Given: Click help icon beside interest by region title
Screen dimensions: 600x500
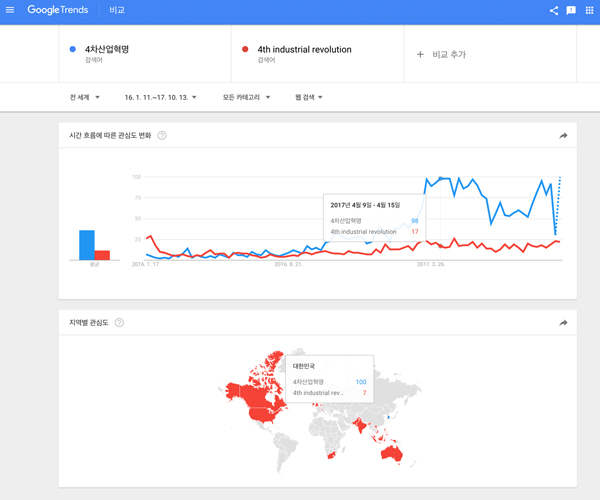Looking at the screenshot, I should click(x=119, y=322).
